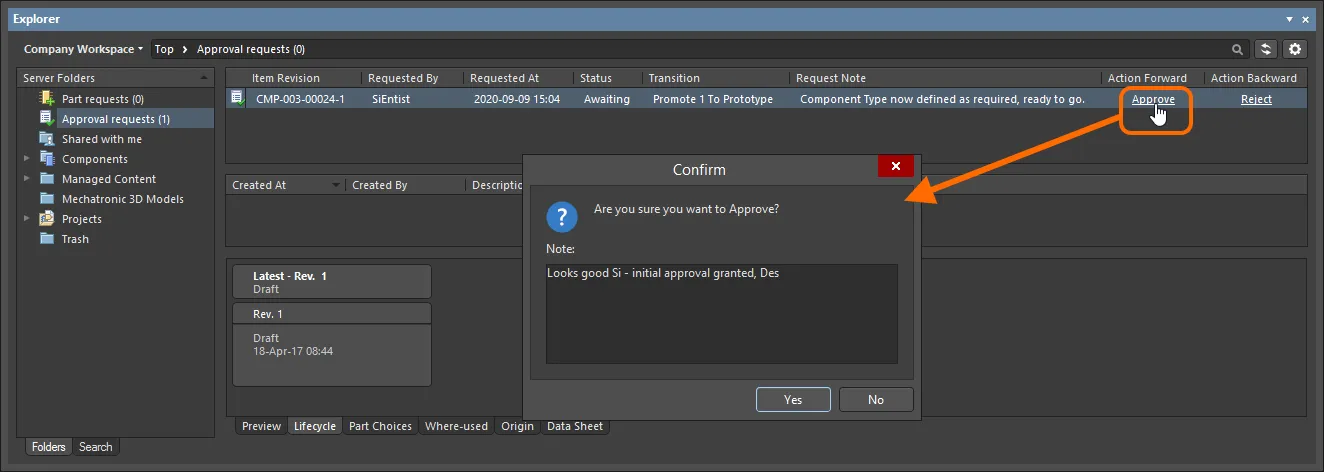Click the Awaiting status cell
The width and height of the screenshot is (1324, 472).
607,99
